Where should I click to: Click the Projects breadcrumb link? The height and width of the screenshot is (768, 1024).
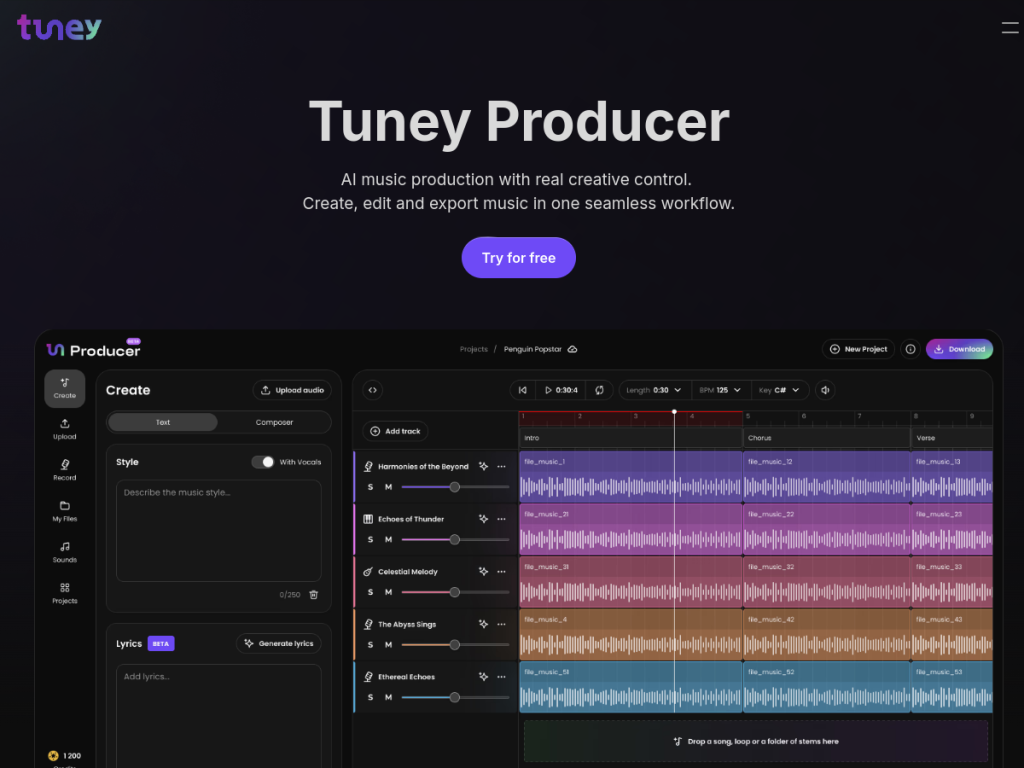(473, 349)
